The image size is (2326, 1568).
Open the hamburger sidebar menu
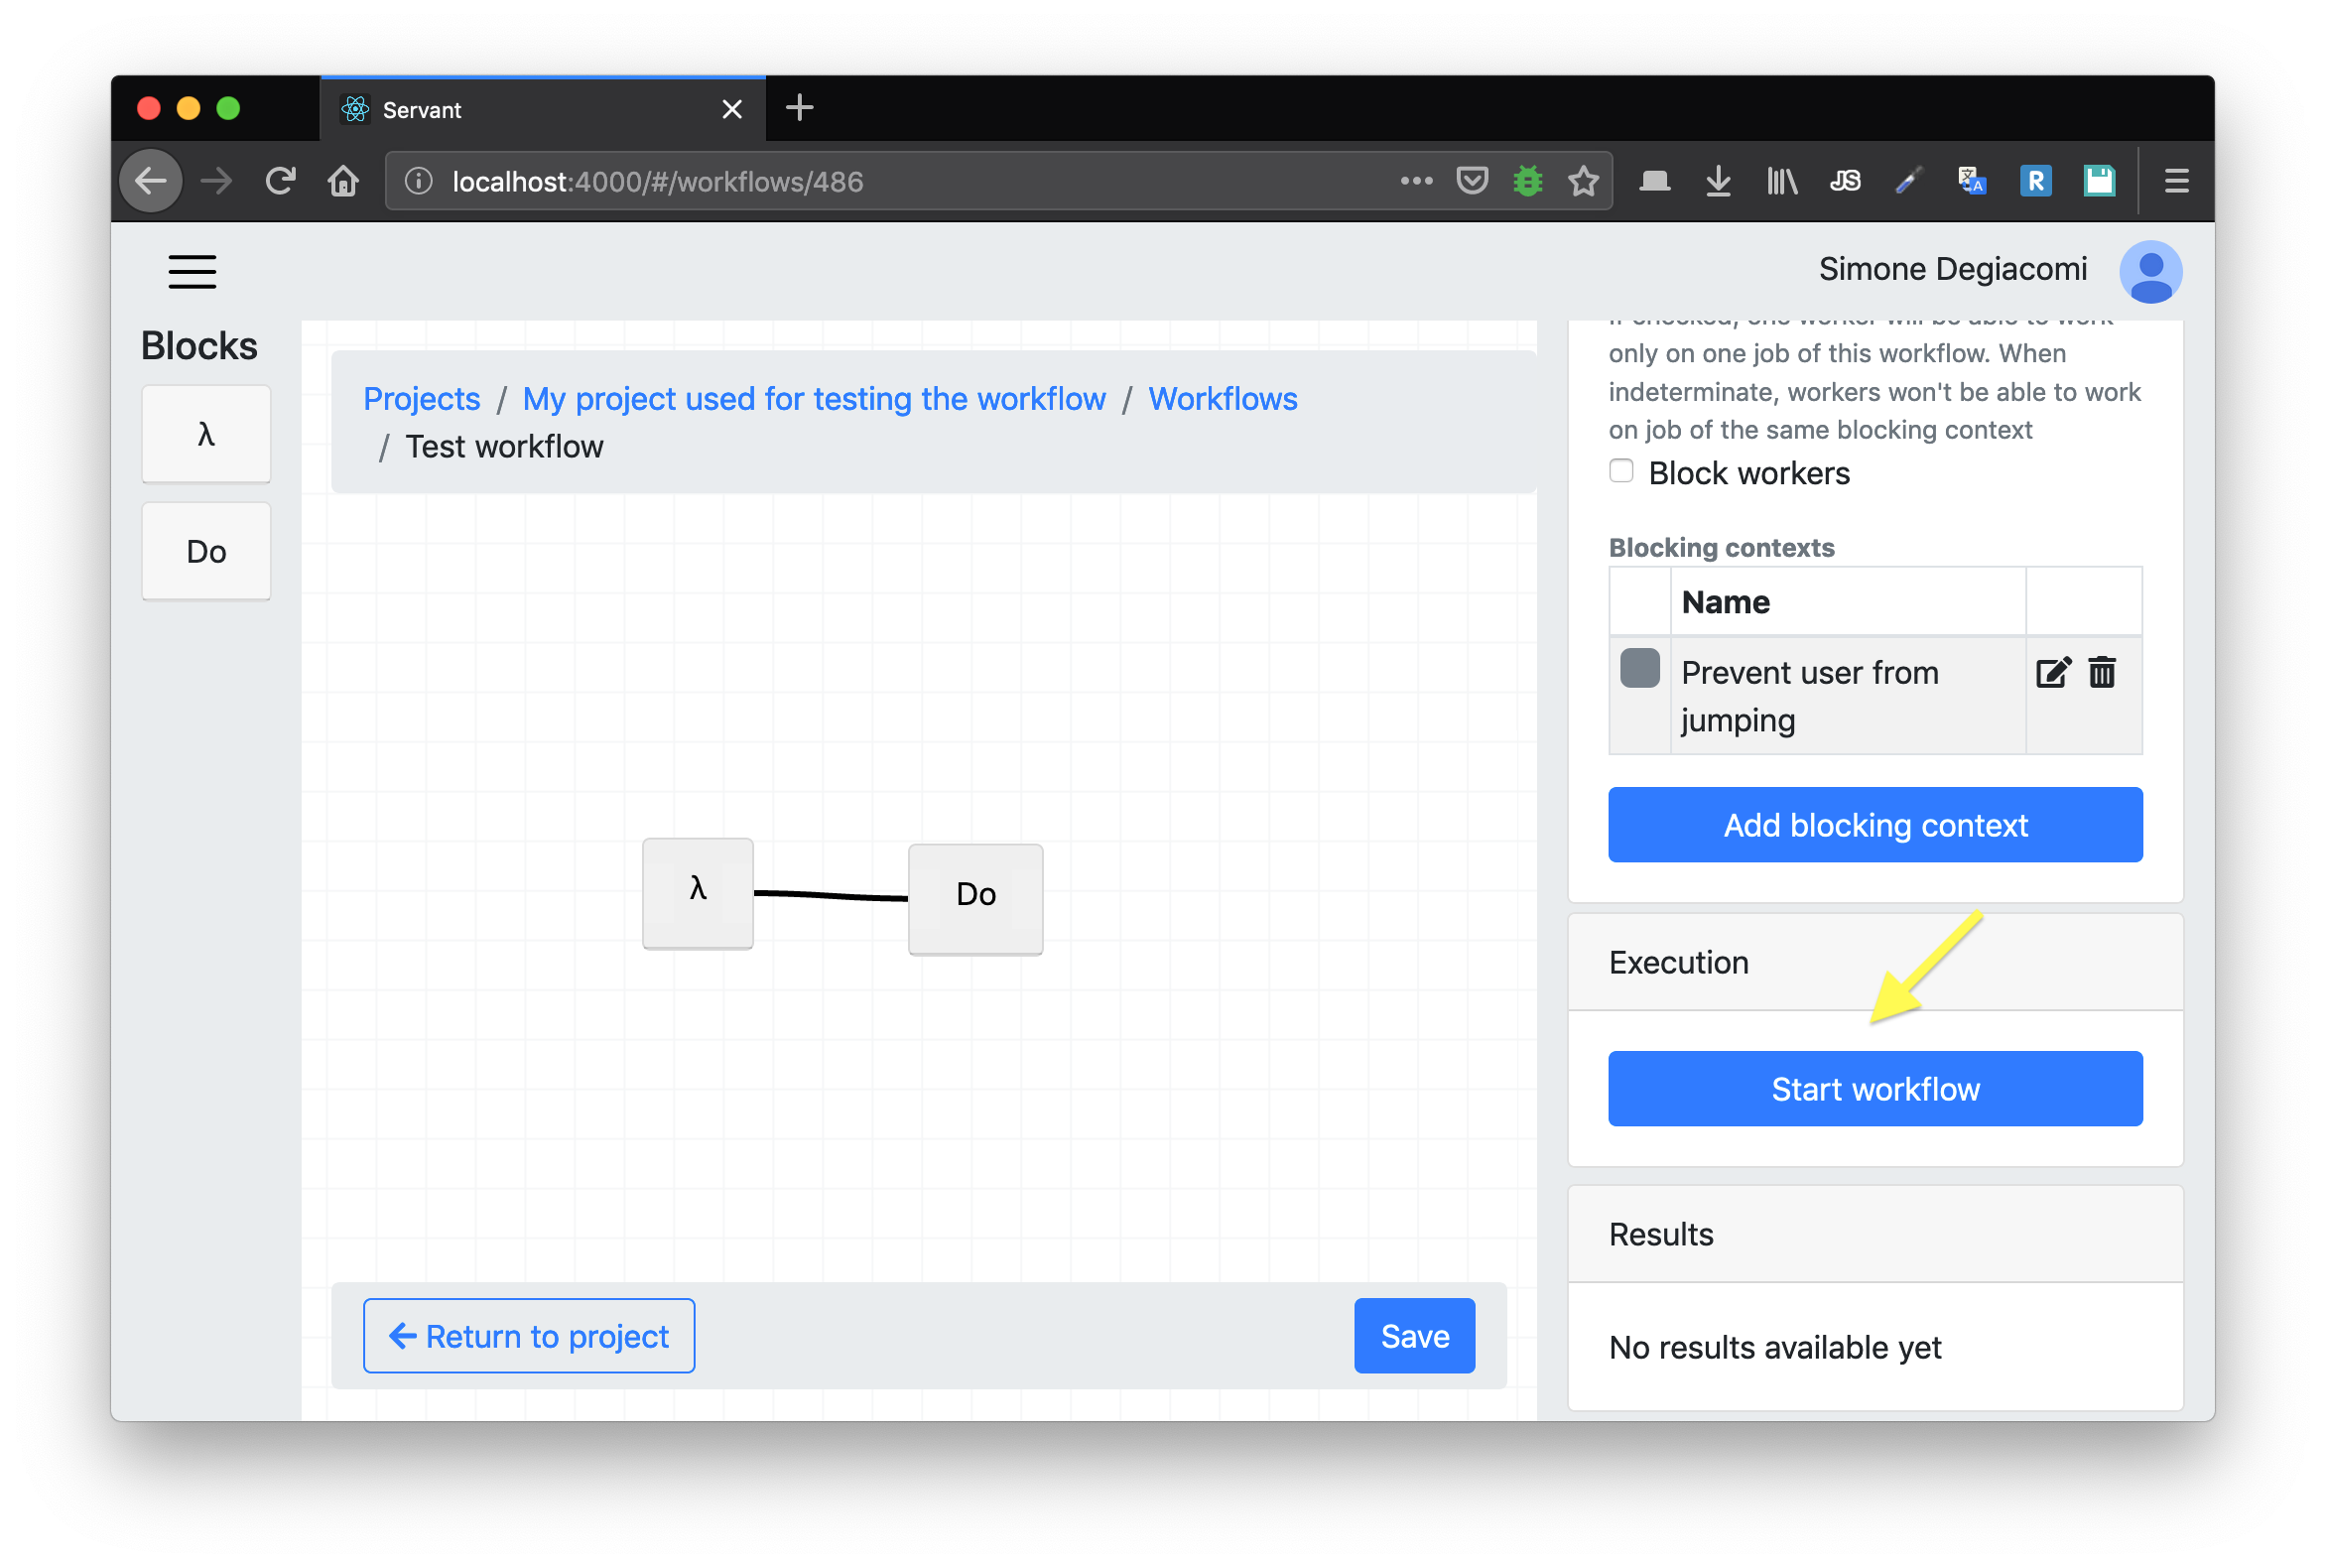coord(192,271)
